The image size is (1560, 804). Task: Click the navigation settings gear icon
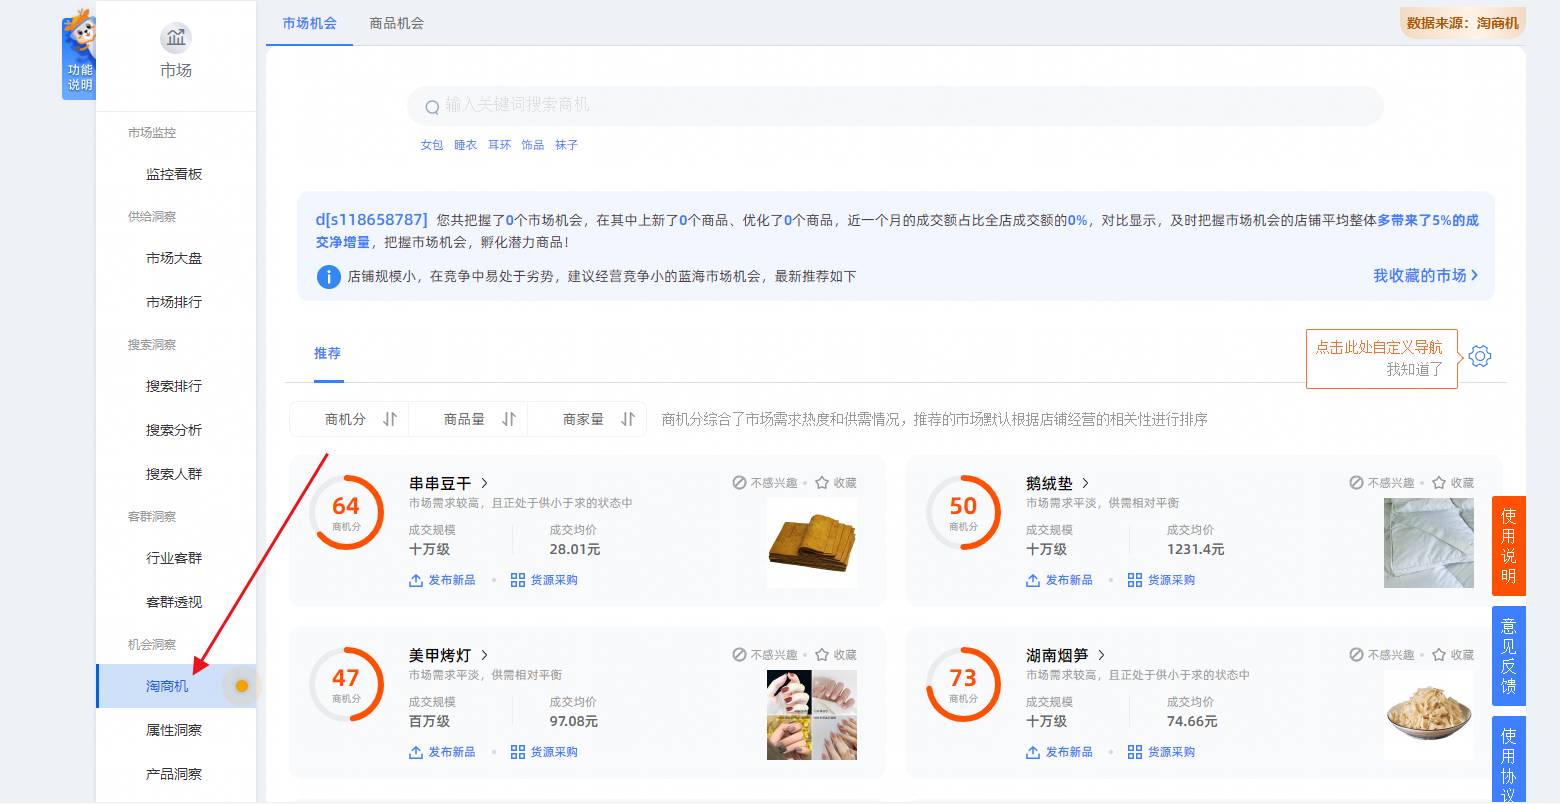[1480, 356]
